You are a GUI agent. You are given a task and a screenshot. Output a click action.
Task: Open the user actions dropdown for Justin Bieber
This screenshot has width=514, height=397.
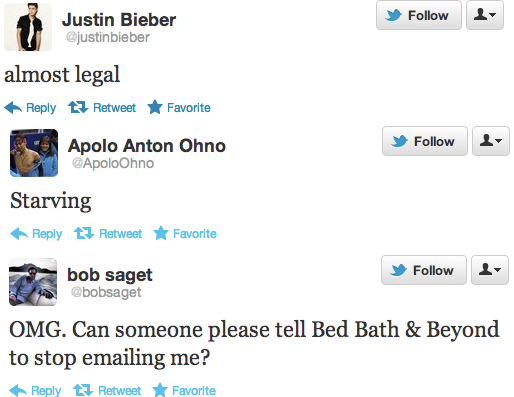point(485,15)
